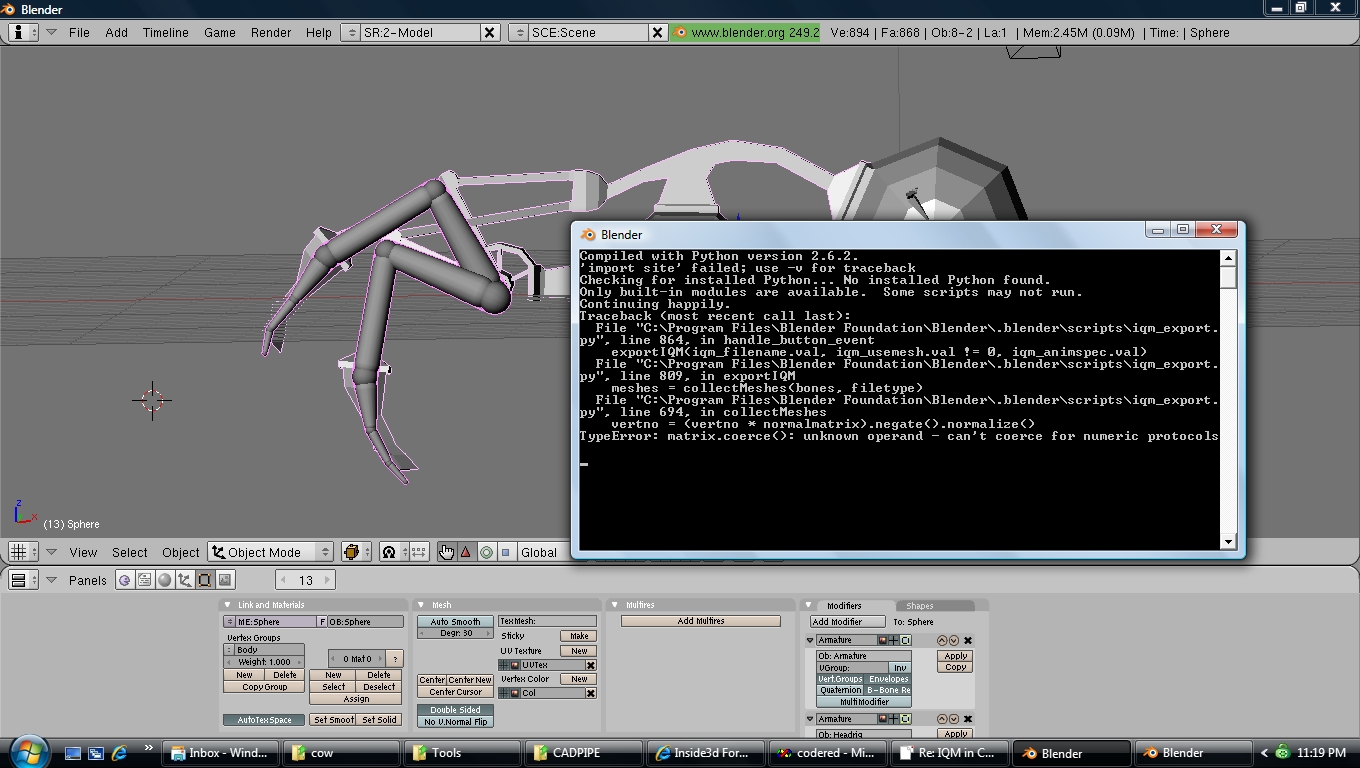Open the buttons window type selector

[x=23, y=580]
